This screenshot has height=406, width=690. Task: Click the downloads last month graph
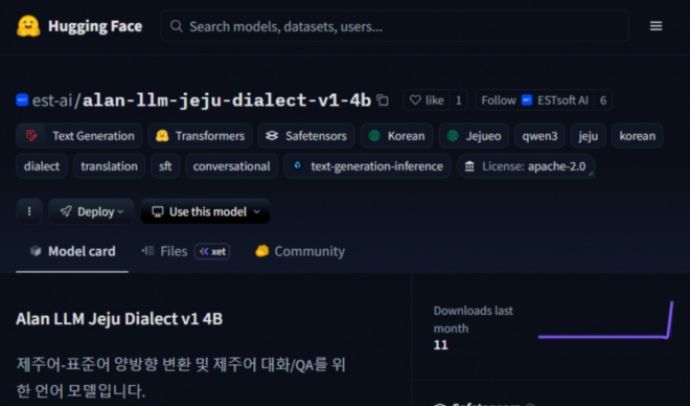pyautogui.click(x=604, y=322)
